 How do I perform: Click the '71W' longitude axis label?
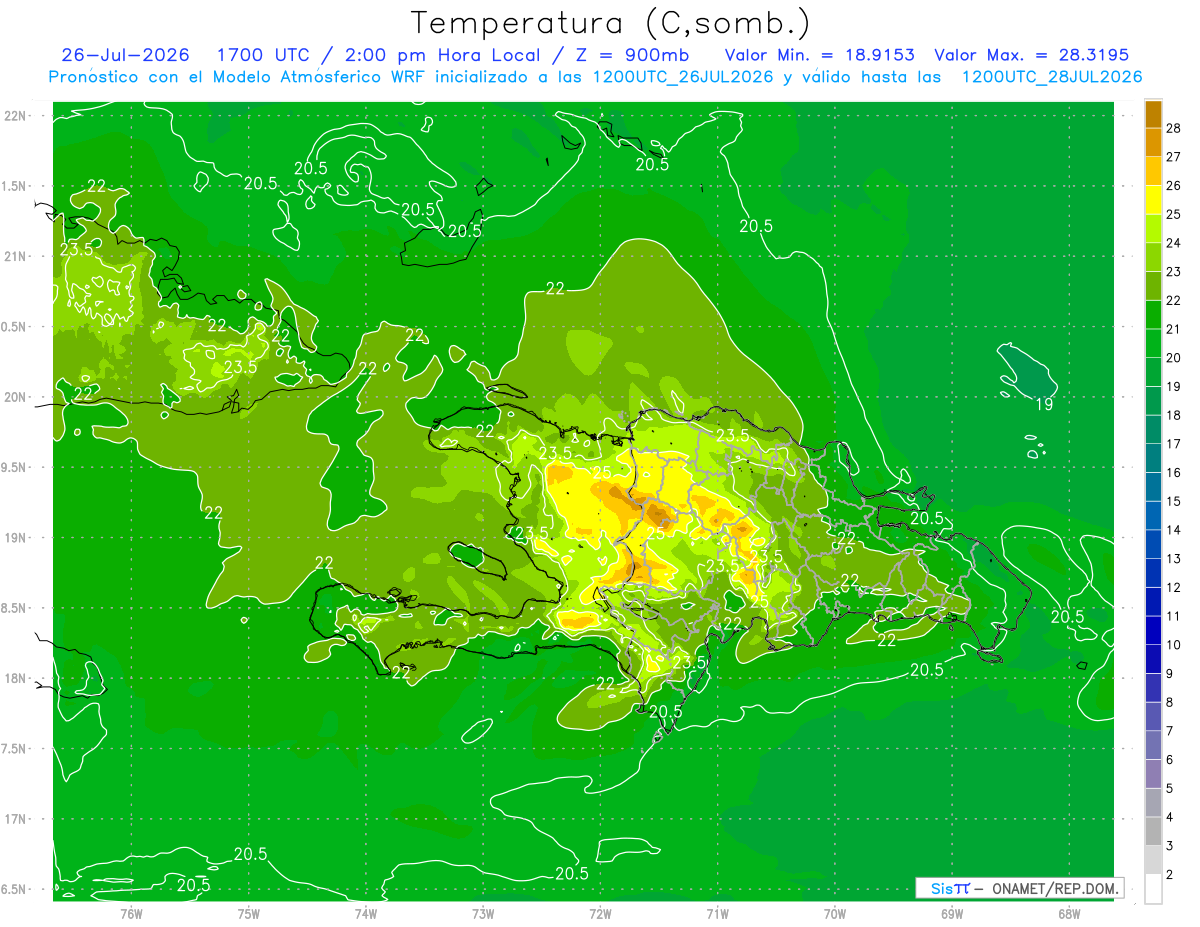pyautogui.click(x=717, y=914)
